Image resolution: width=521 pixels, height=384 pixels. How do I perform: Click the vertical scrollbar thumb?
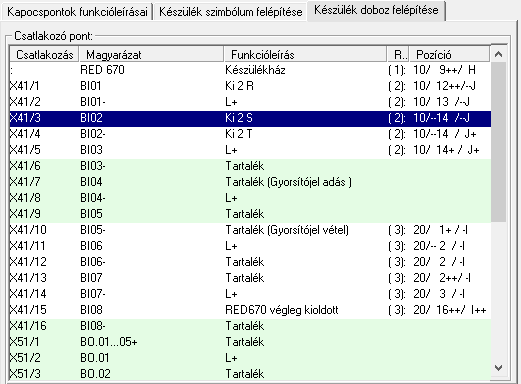coord(499,142)
